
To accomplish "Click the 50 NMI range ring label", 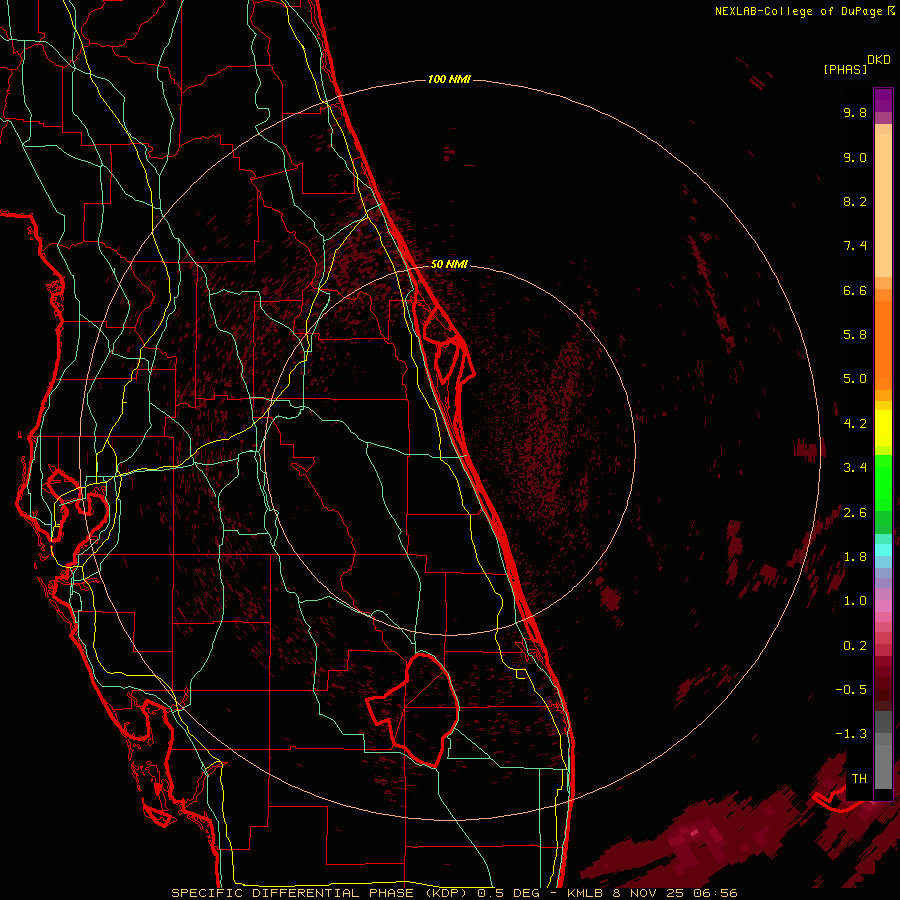I will pos(449,264).
